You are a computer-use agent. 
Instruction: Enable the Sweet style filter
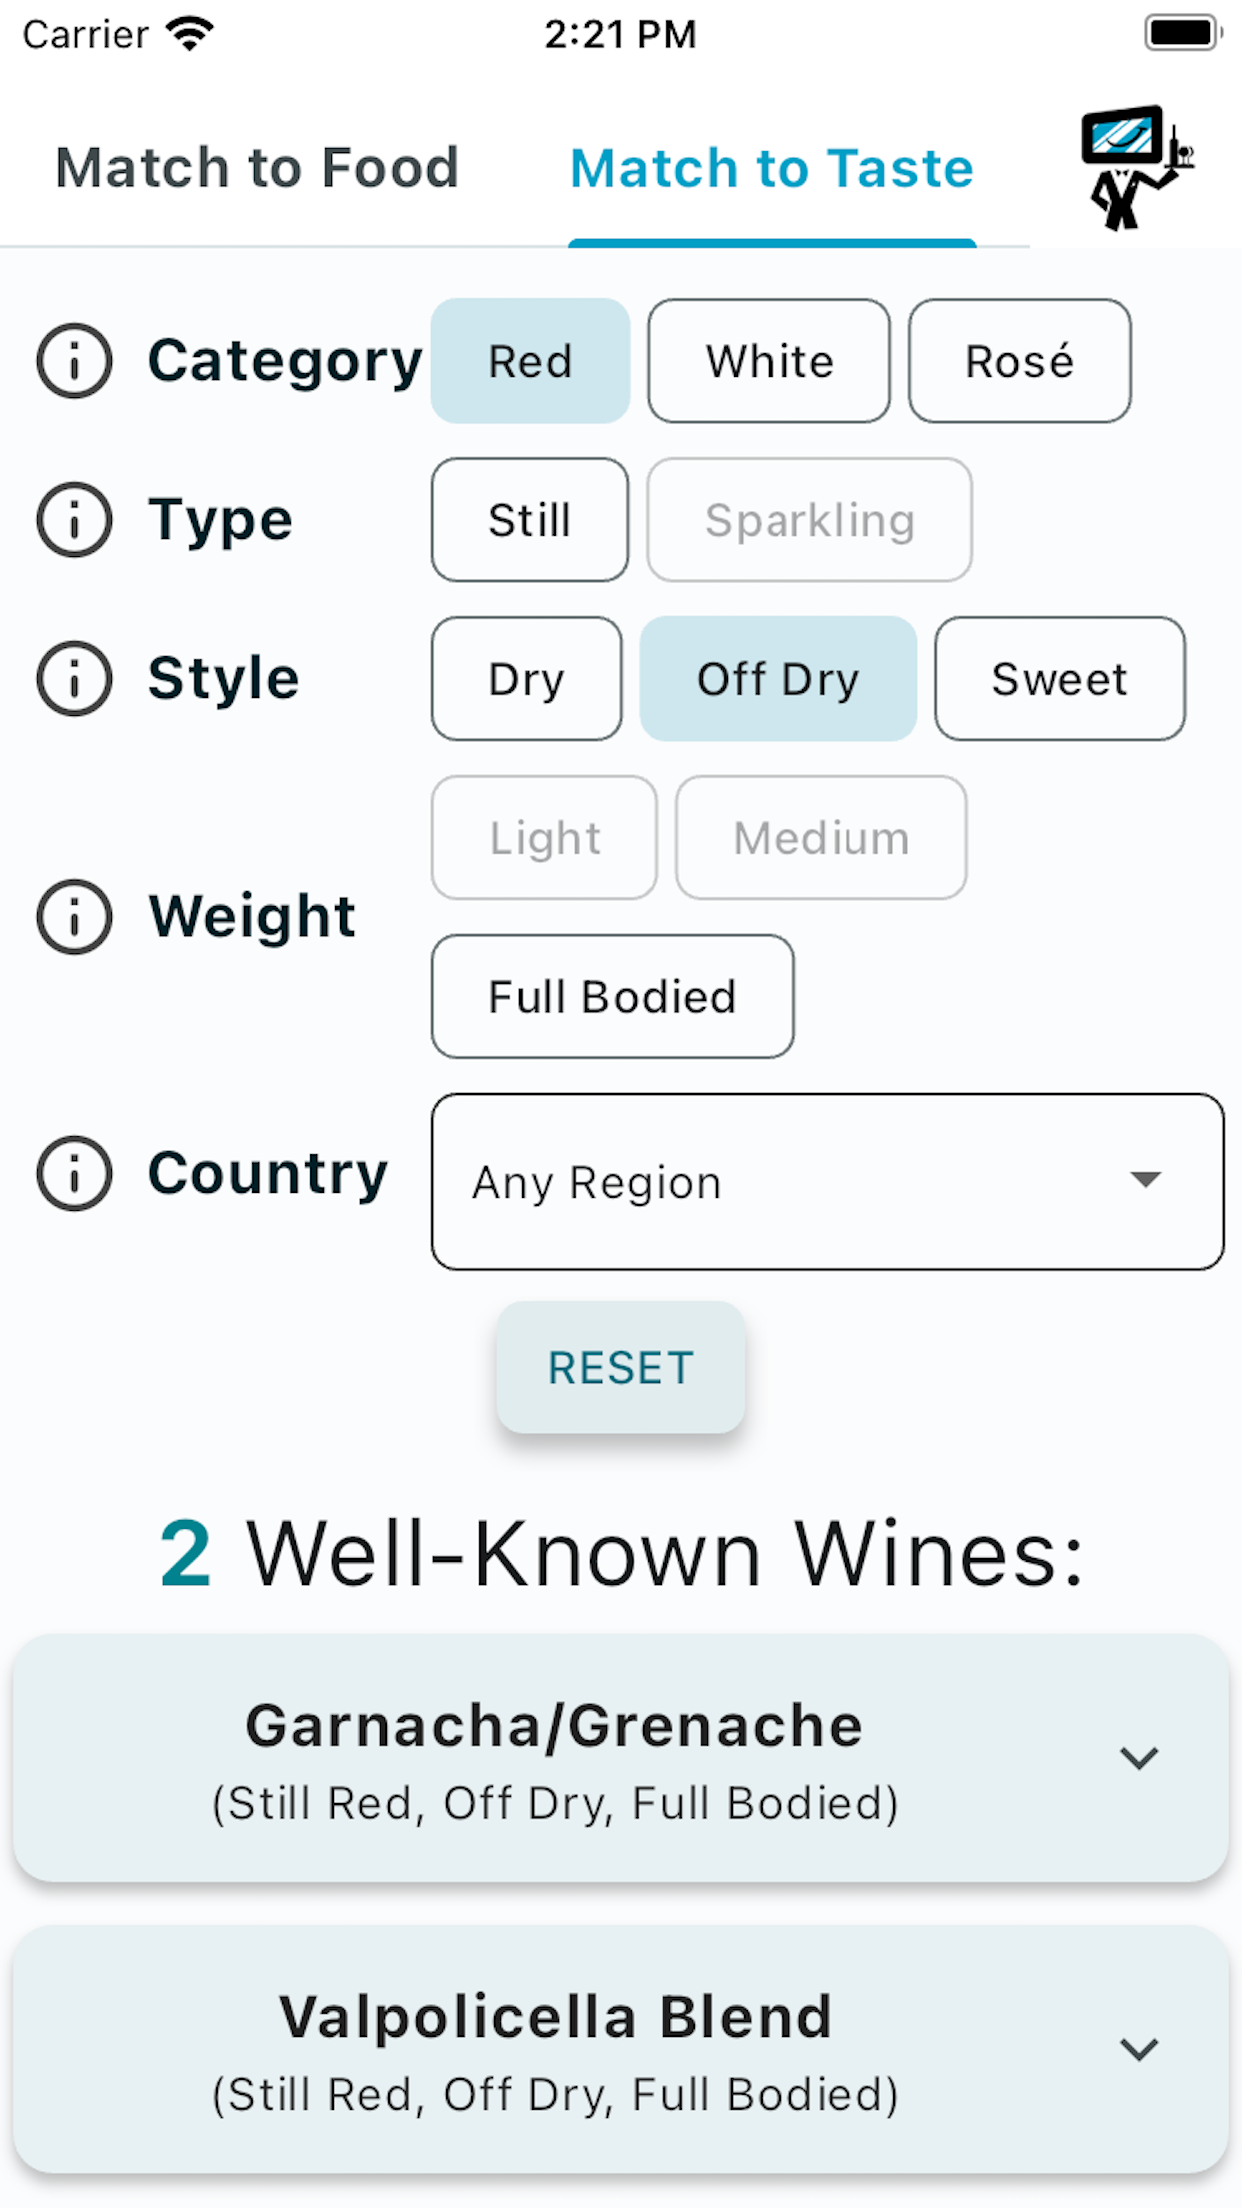1060,679
